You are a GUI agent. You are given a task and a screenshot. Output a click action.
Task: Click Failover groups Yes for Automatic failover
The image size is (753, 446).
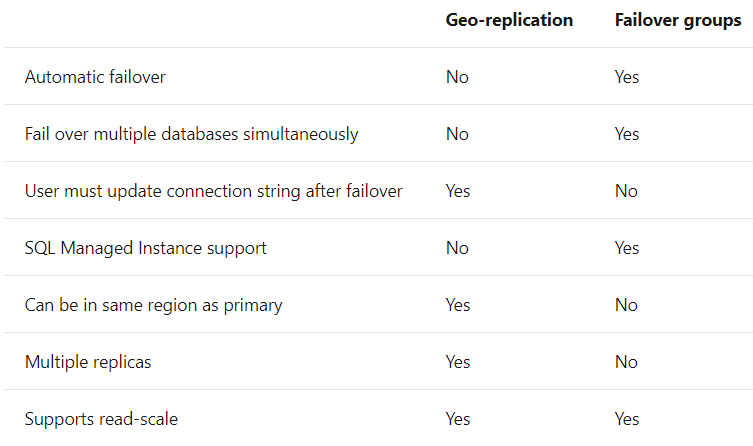click(627, 77)
